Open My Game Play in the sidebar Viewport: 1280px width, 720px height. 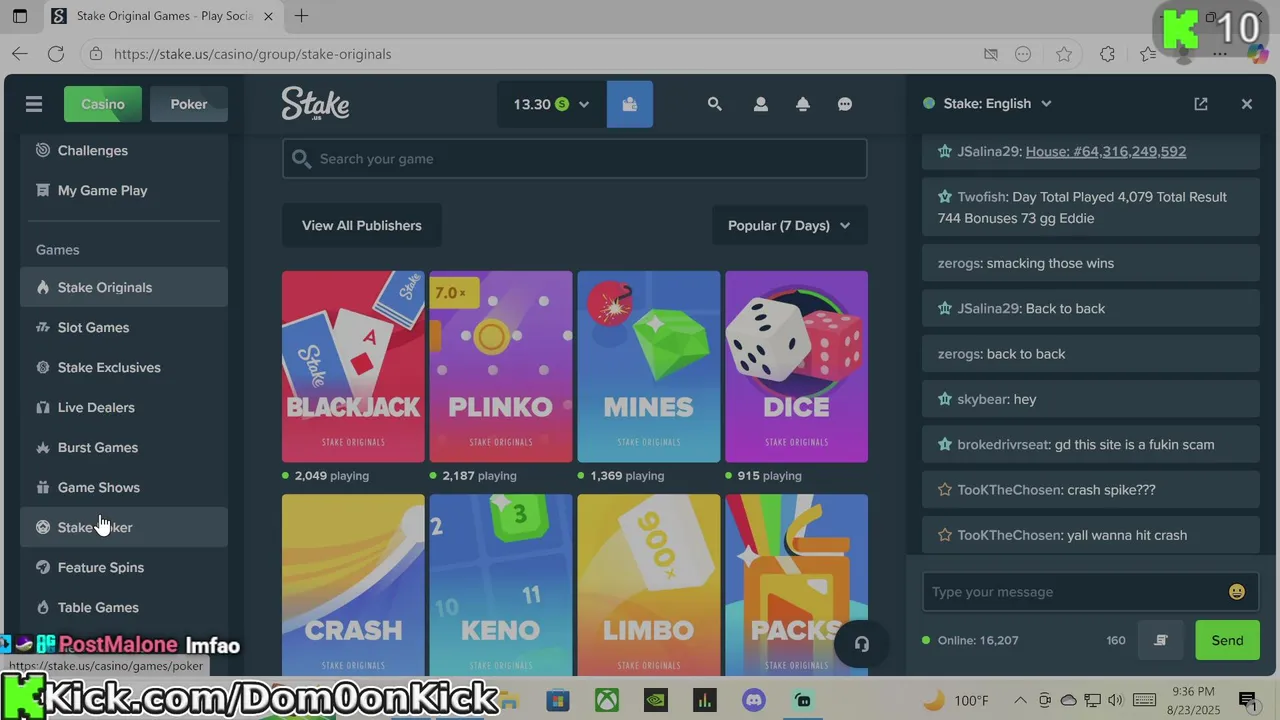click(x=124, y=190)
